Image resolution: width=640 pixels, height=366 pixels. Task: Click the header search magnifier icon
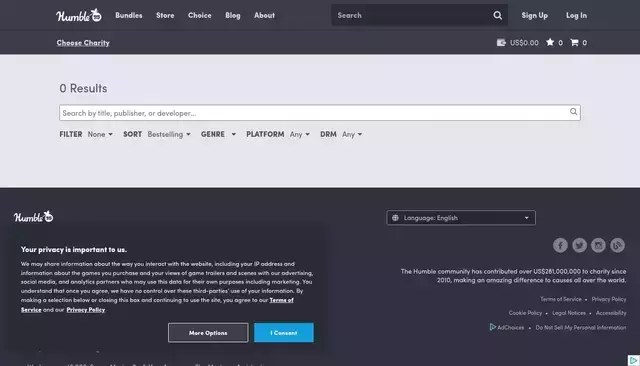[497, 16]
